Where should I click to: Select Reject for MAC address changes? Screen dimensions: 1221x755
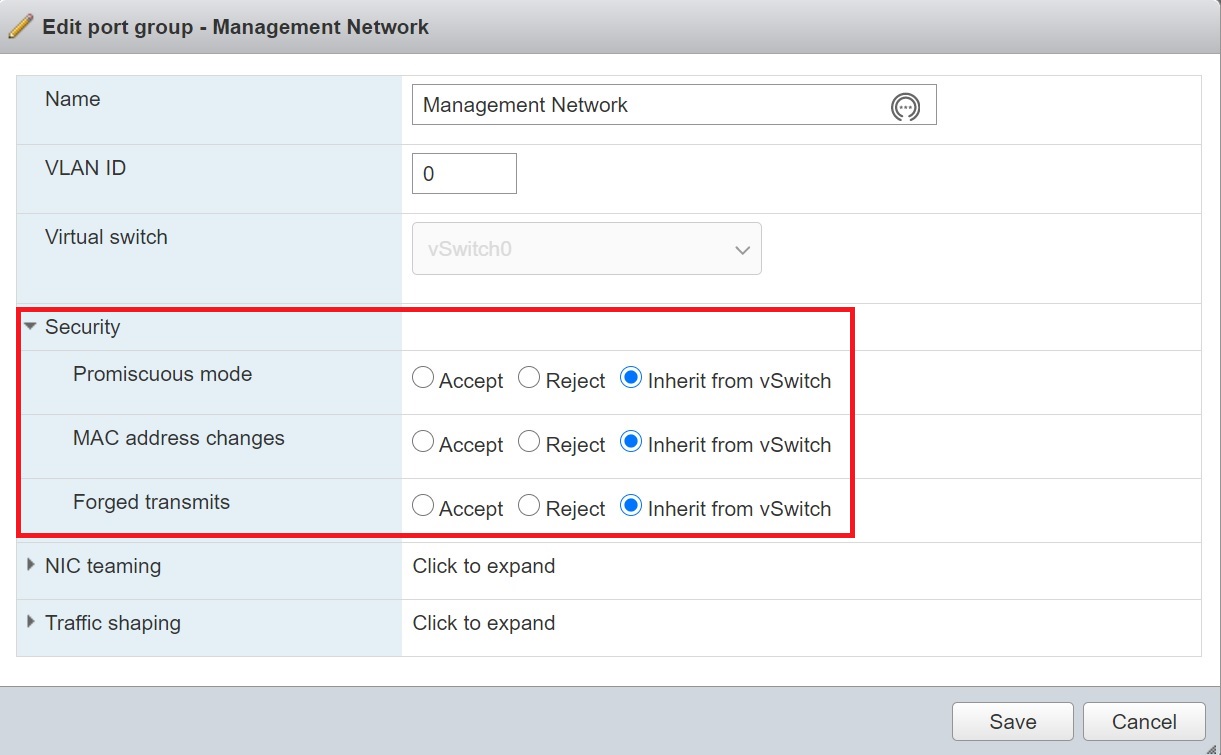click(529, 442)
